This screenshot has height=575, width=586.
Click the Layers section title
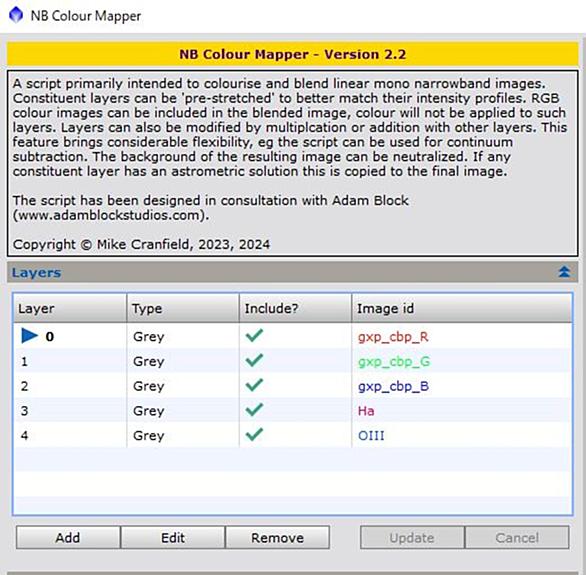(x=36, y=273)
